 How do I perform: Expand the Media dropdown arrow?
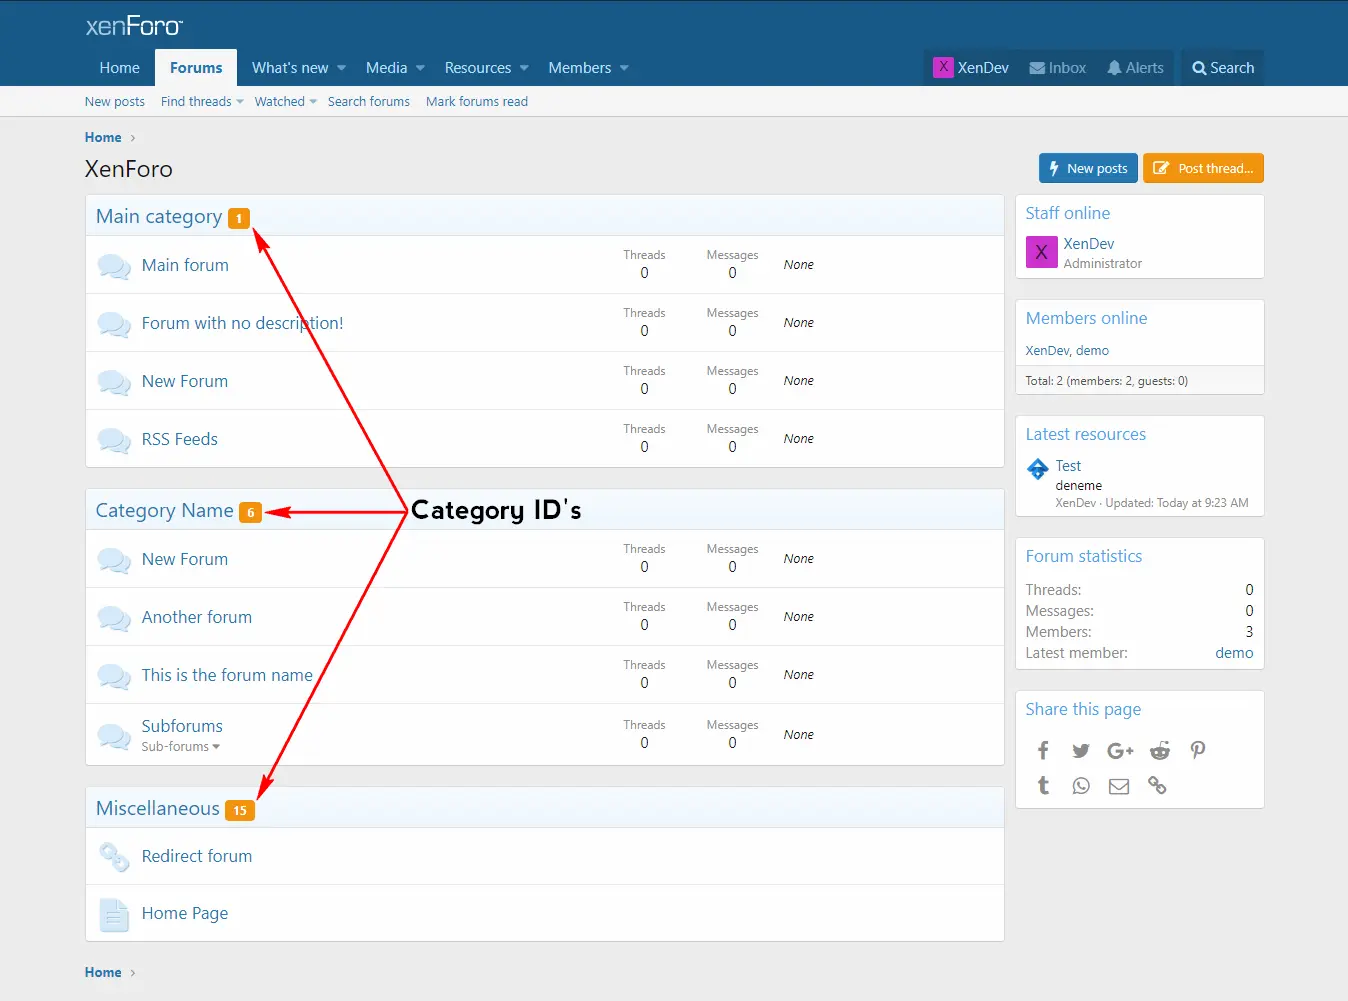420,68
